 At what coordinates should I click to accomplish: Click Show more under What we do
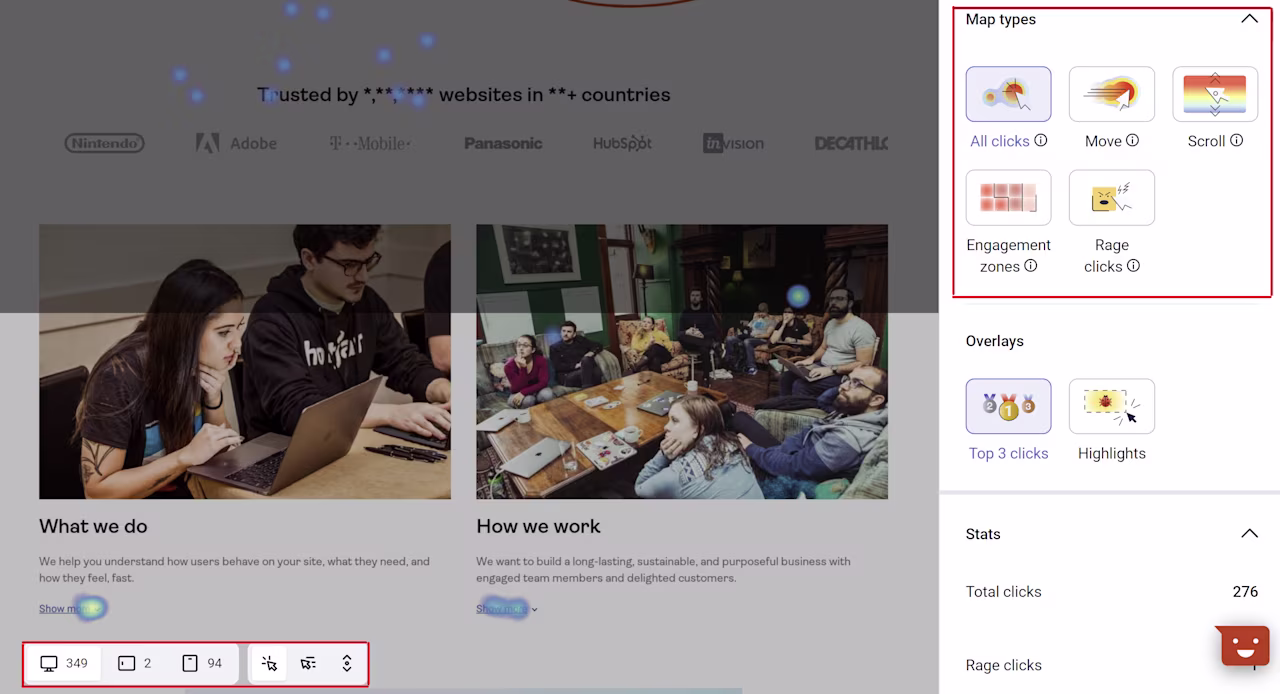coord(66,608)
